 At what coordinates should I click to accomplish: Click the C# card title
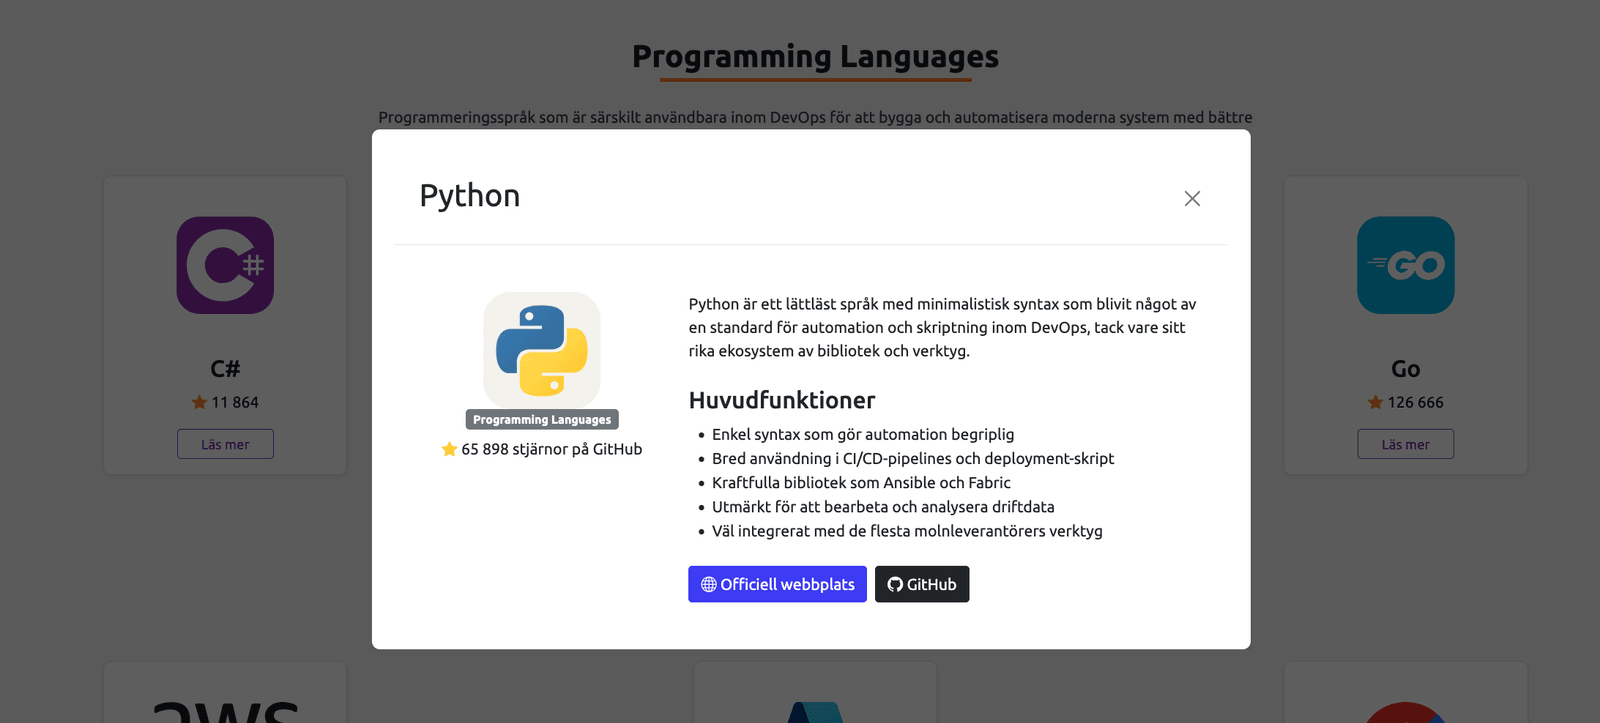(225, 369)
